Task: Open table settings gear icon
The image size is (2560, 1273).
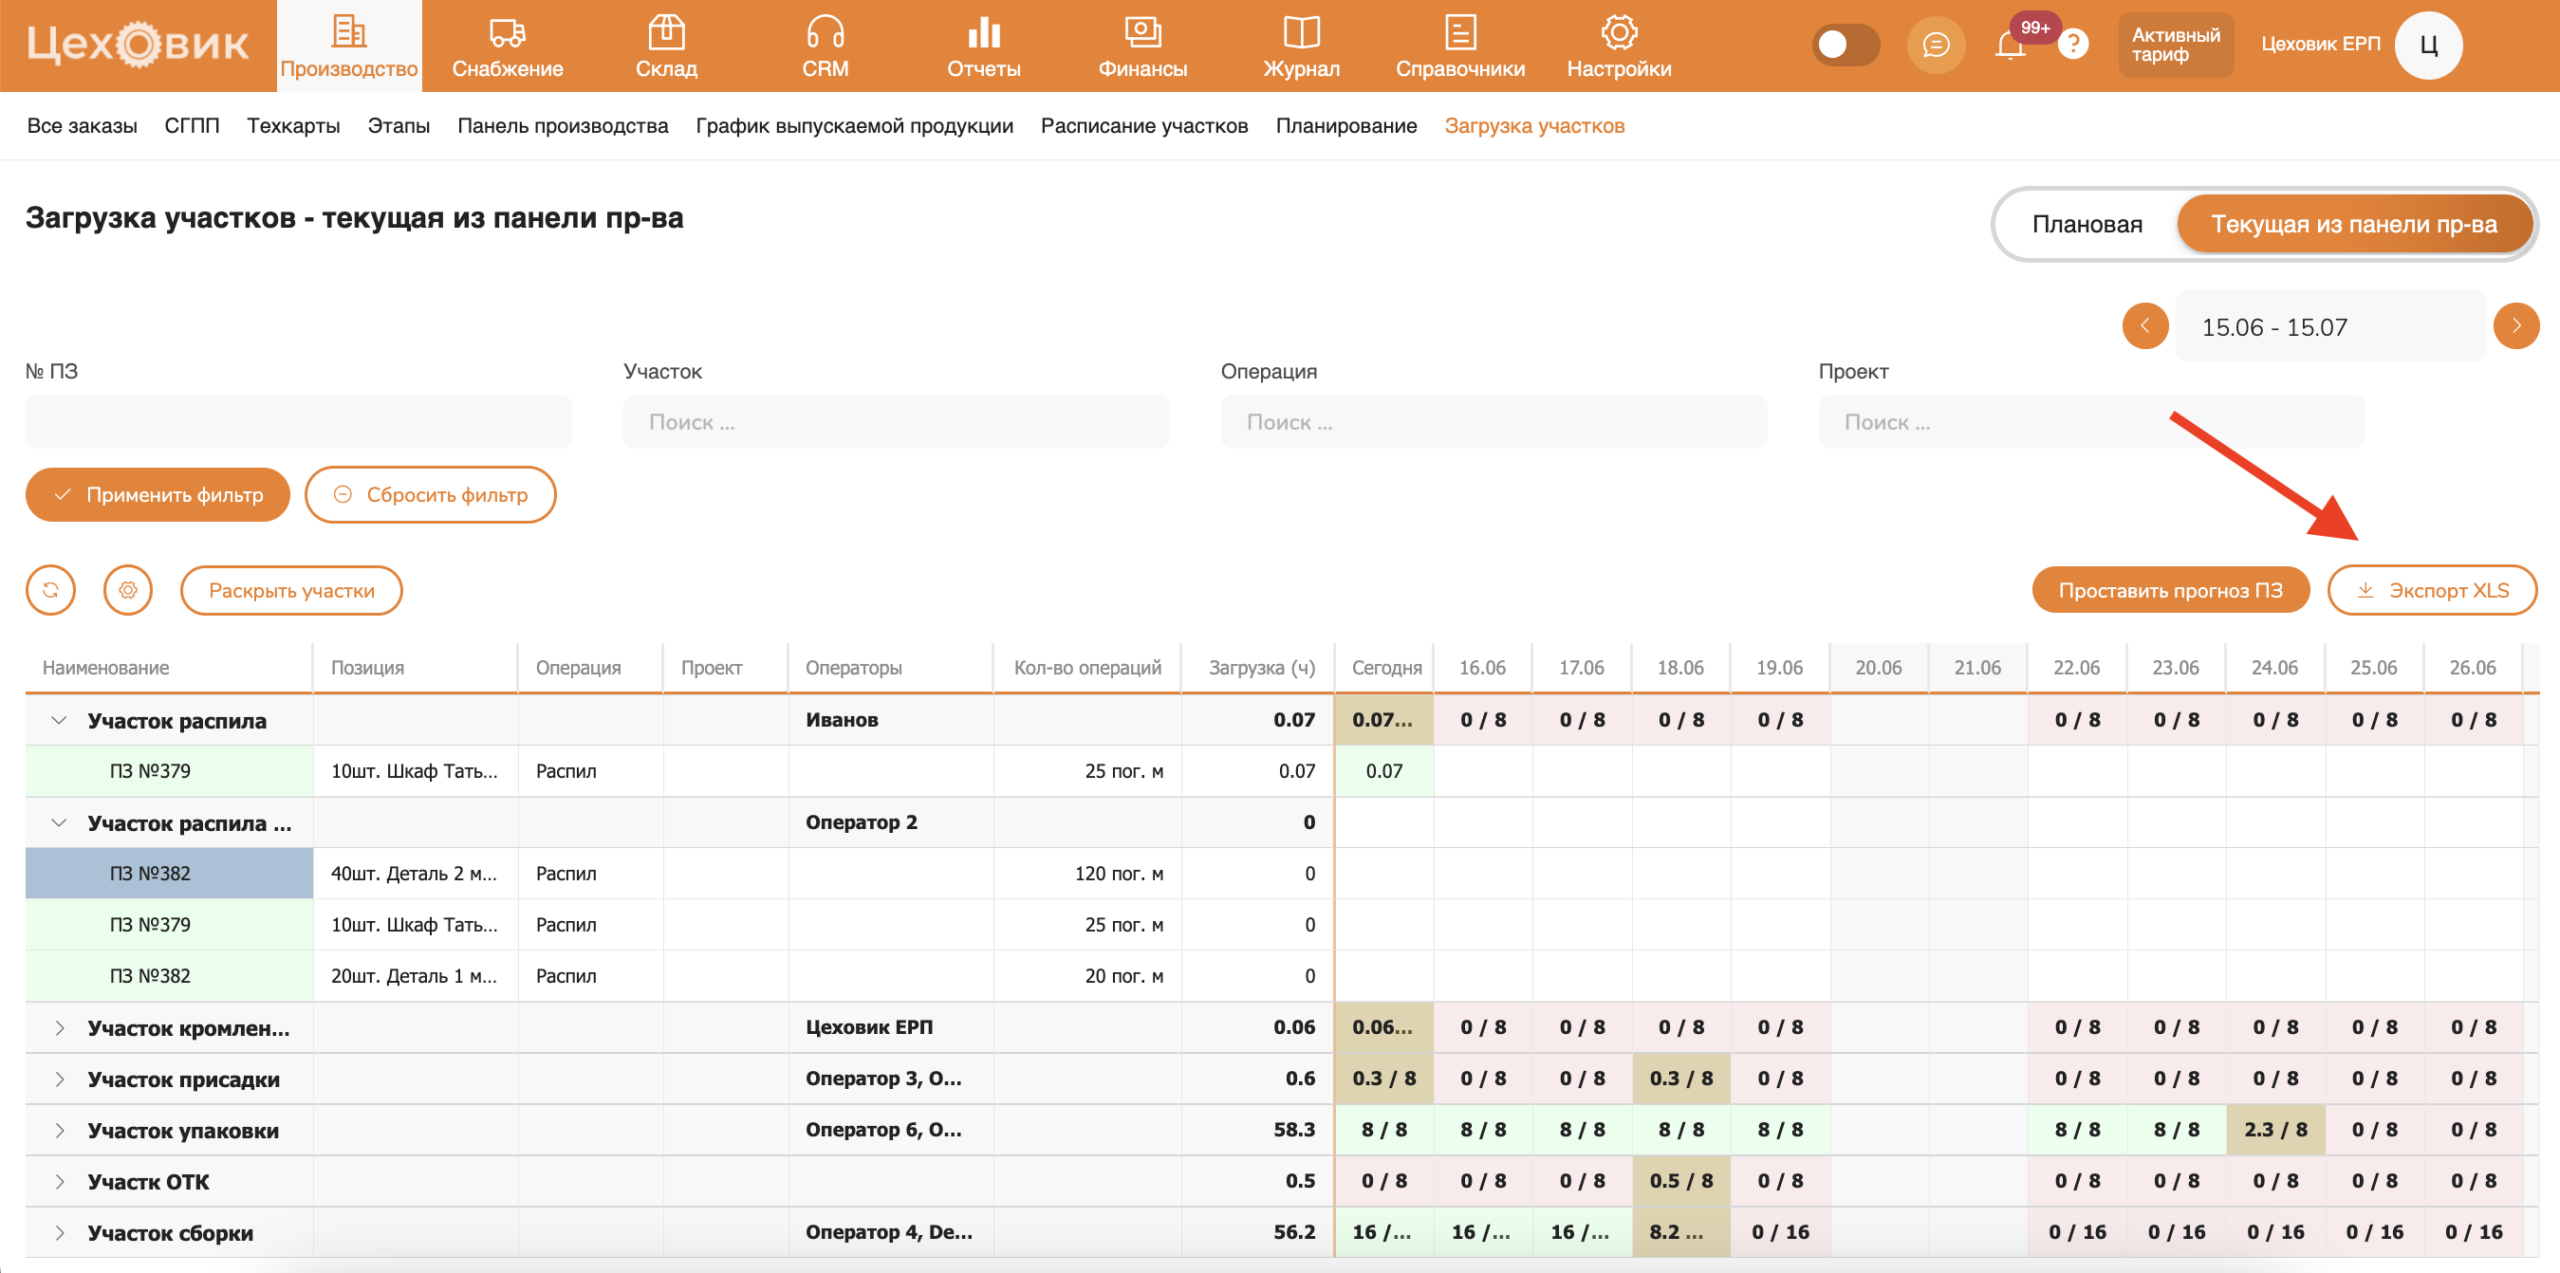Action: pos(128,590)
